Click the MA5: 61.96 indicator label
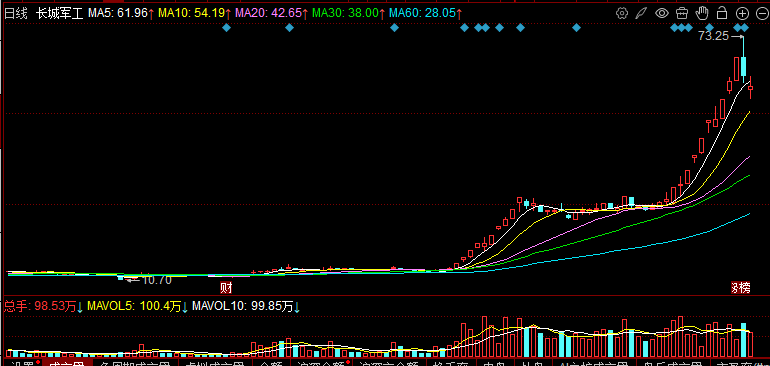Image resolution: width=770 pixels, height=366 pixels. (121, 13)
